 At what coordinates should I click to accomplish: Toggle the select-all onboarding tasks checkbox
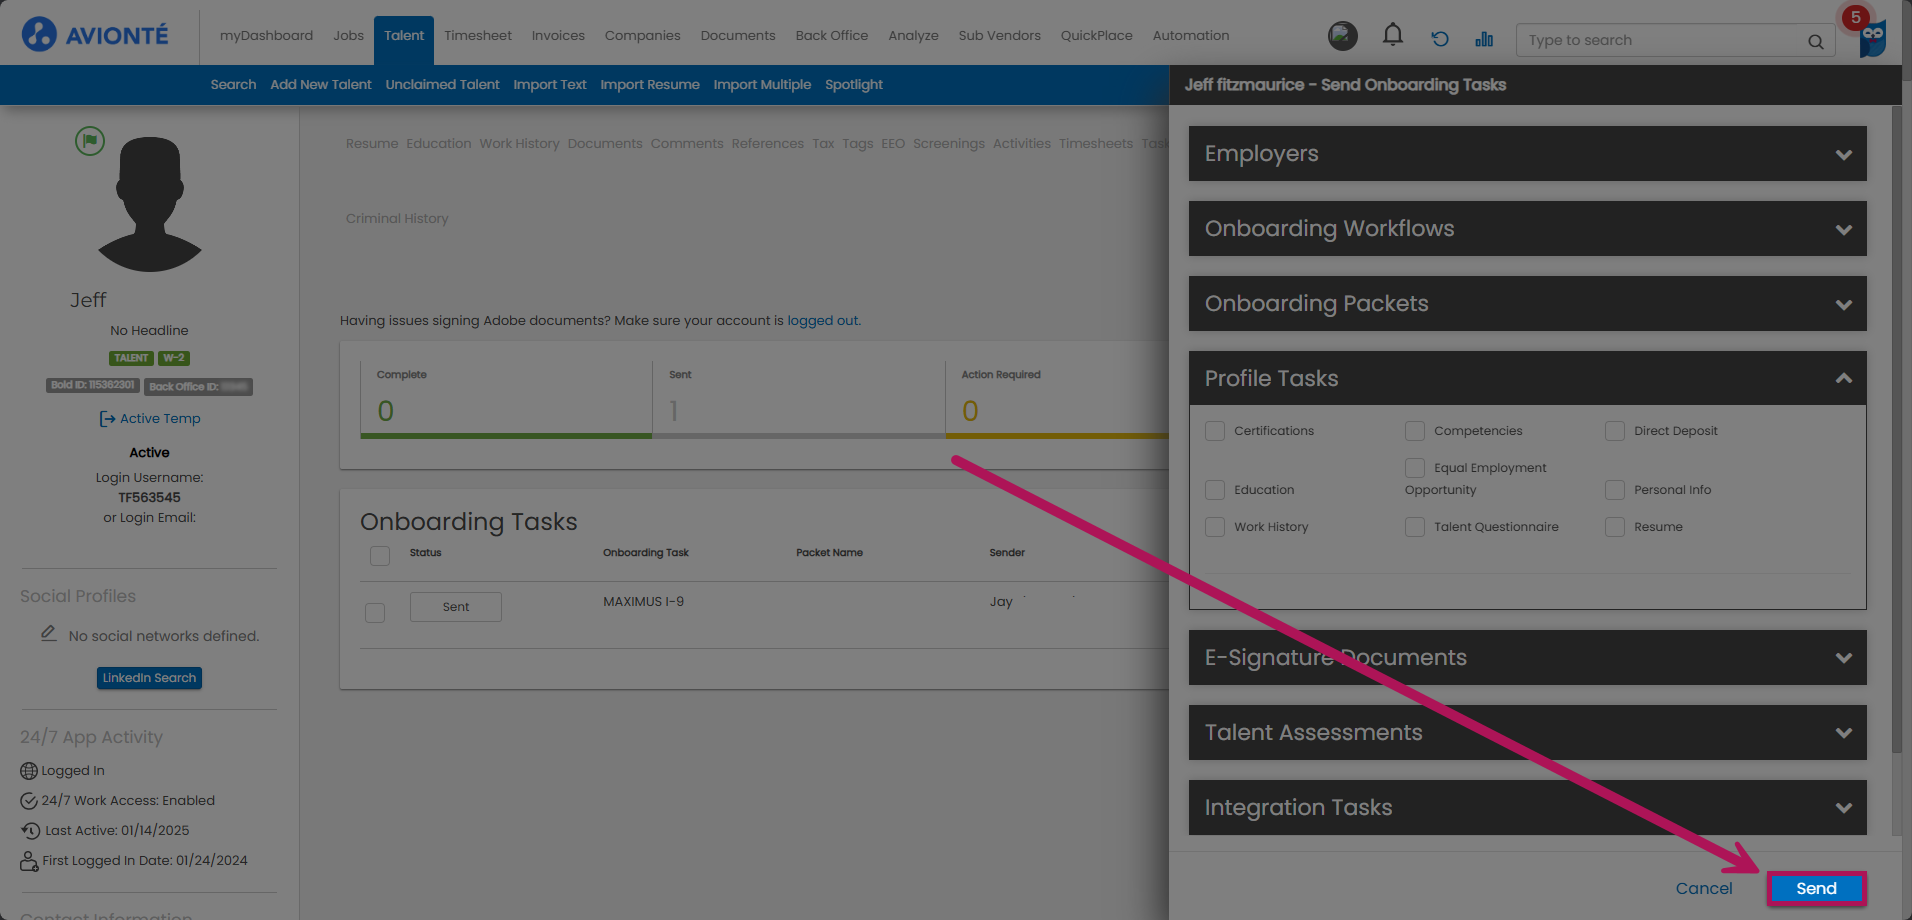coord(380,556)
